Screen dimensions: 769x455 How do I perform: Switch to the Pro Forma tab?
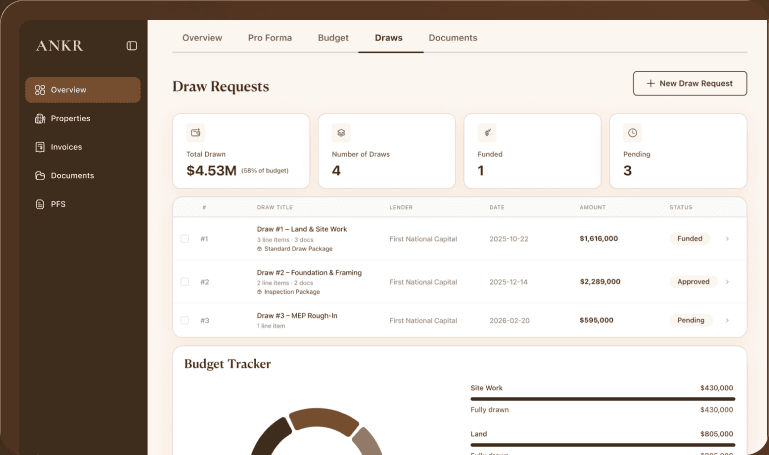point(270,38)
